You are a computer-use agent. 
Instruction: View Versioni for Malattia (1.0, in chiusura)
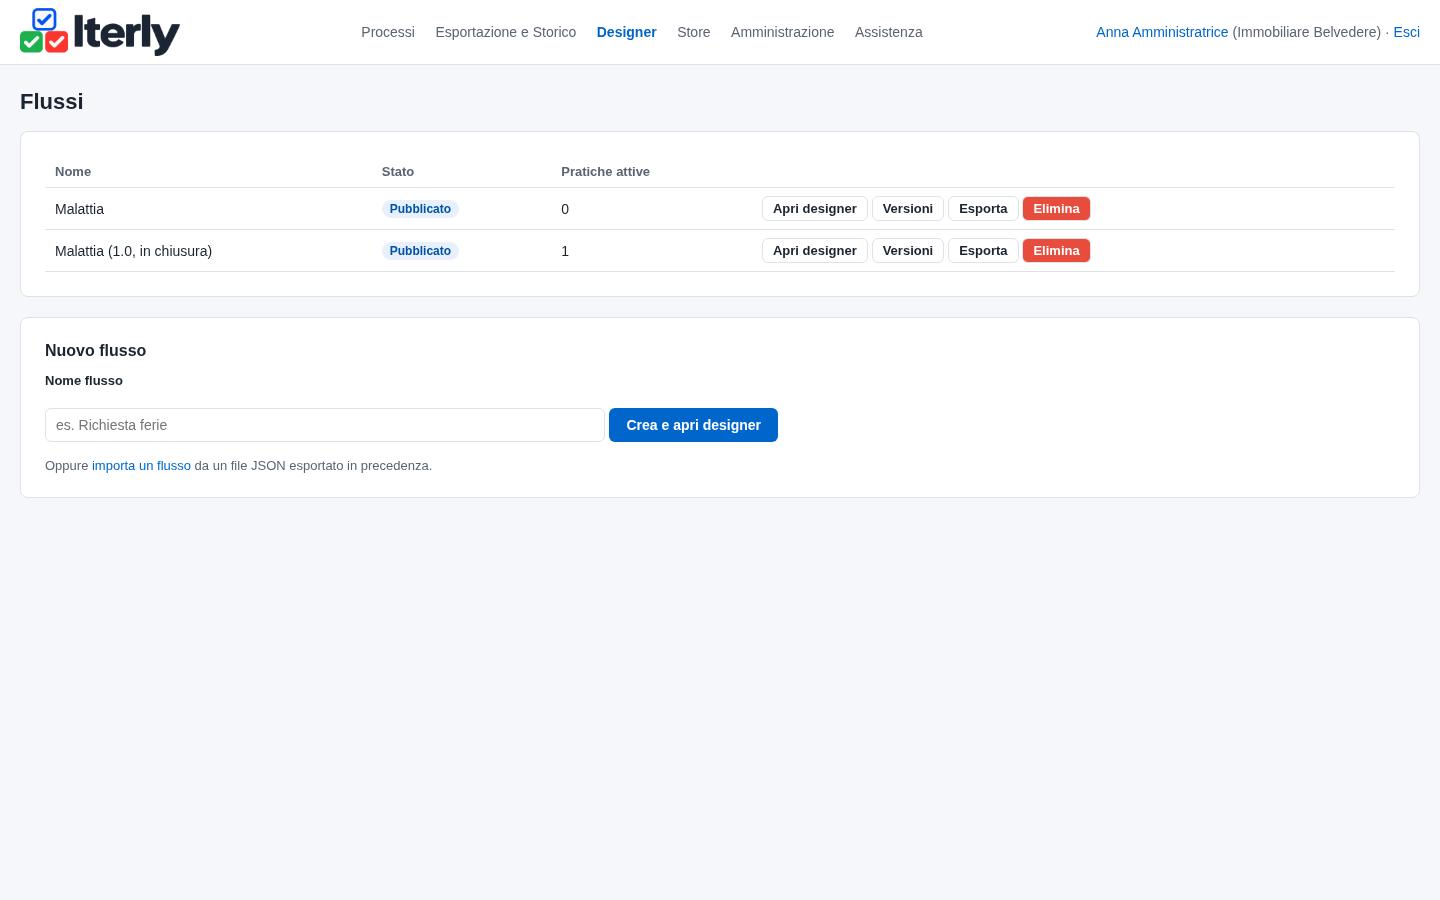point(908,251)
